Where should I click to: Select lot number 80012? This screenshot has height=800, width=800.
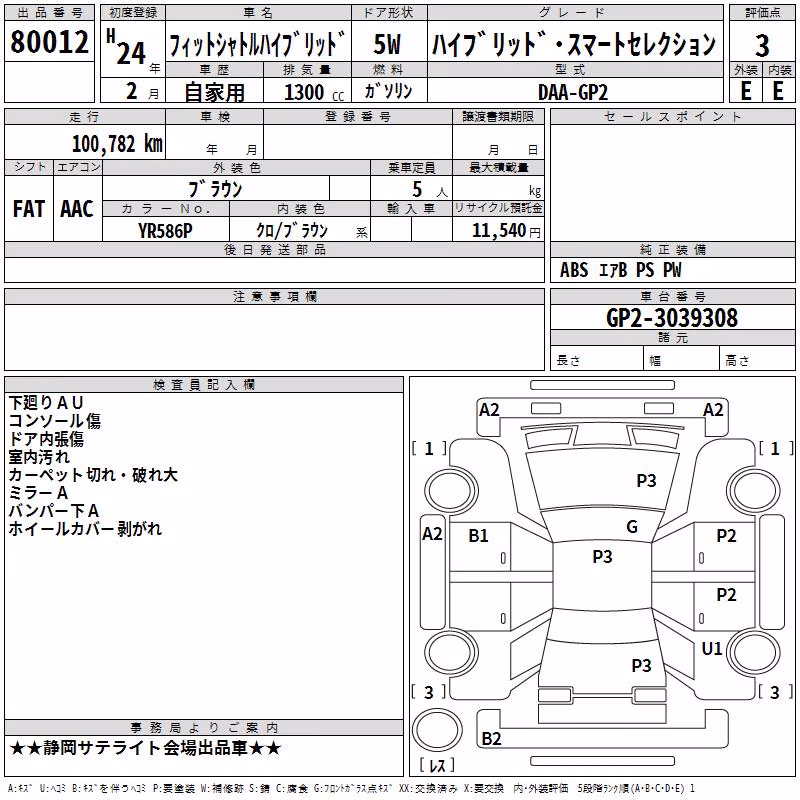(49, 42)
